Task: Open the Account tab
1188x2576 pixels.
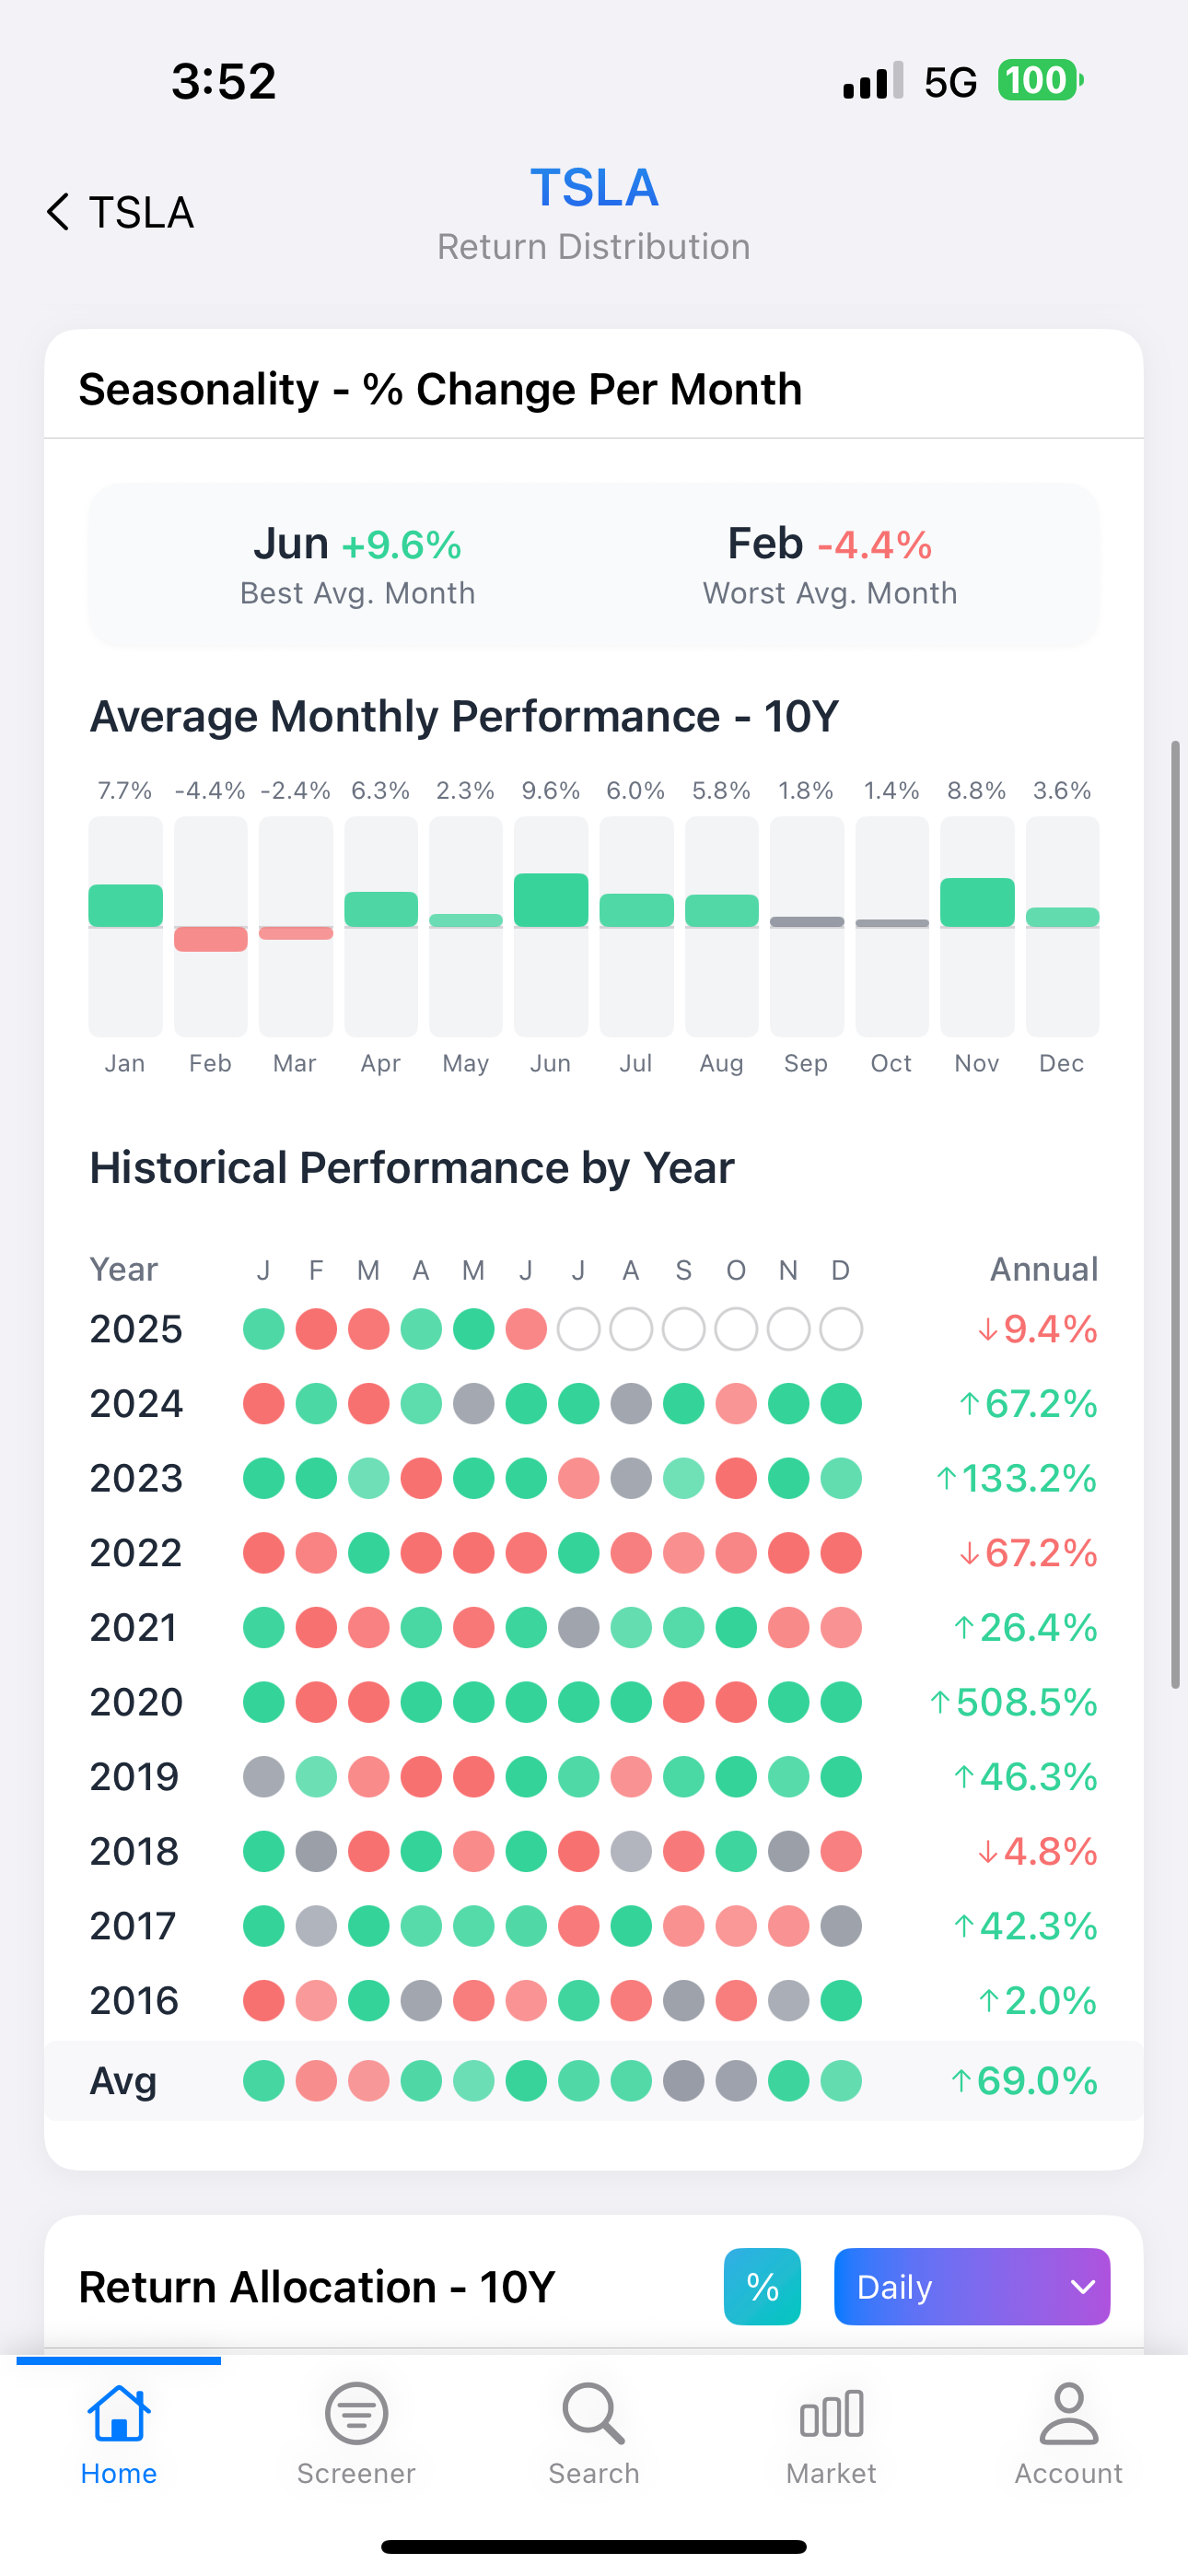Action: pyautogui.click(x=1069, y=2435)
